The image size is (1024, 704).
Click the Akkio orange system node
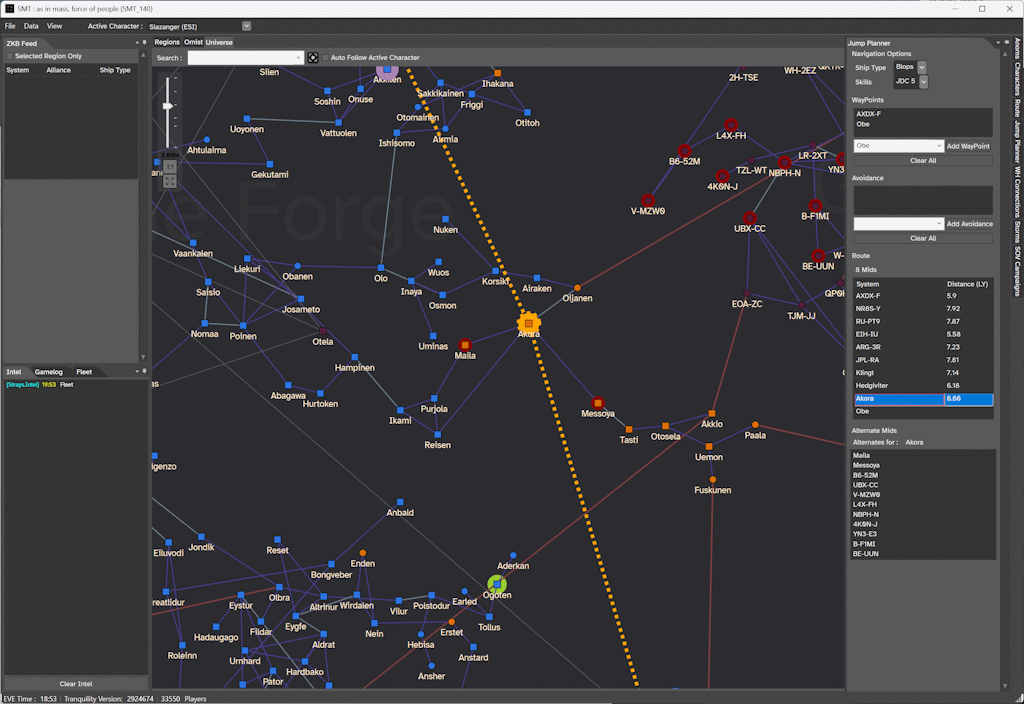tap(712, 413)
